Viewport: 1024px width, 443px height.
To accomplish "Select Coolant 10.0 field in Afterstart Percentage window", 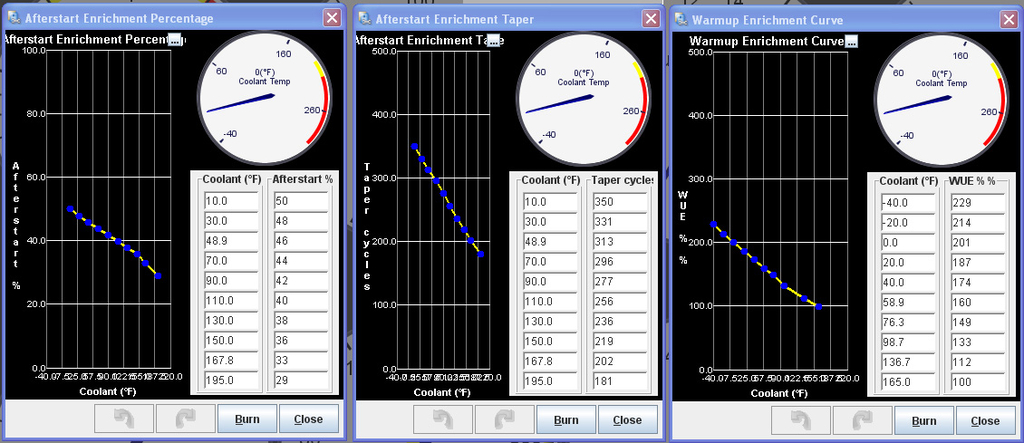I will point(232,201).
